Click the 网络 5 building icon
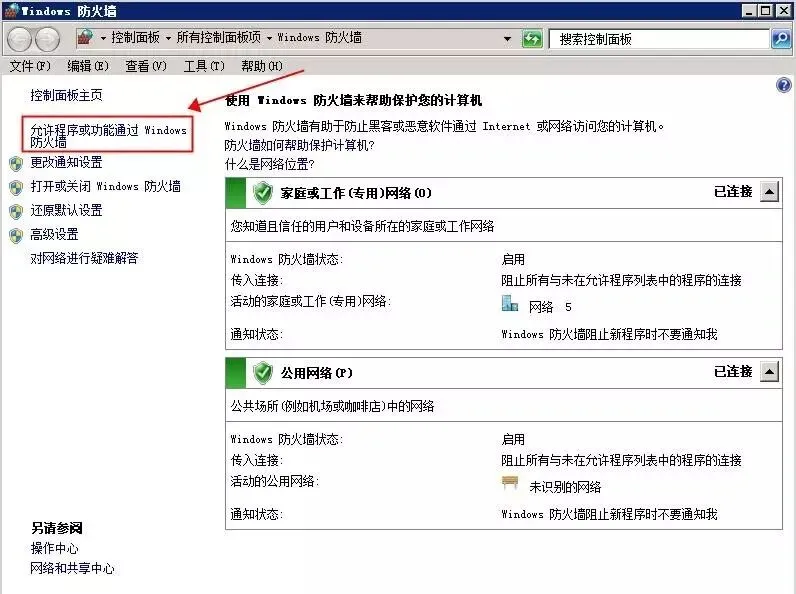 pos(510,303)
